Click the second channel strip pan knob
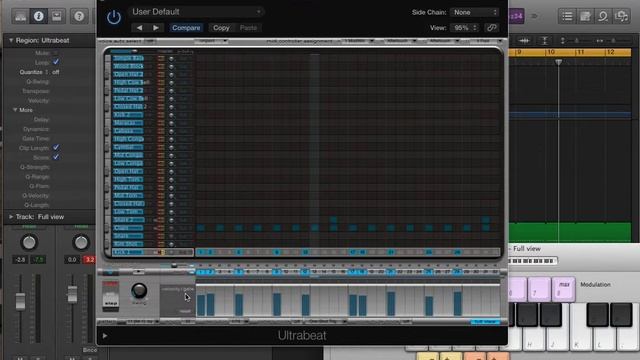Viewport: 640px width, 360px height. (x=81, y=242)
